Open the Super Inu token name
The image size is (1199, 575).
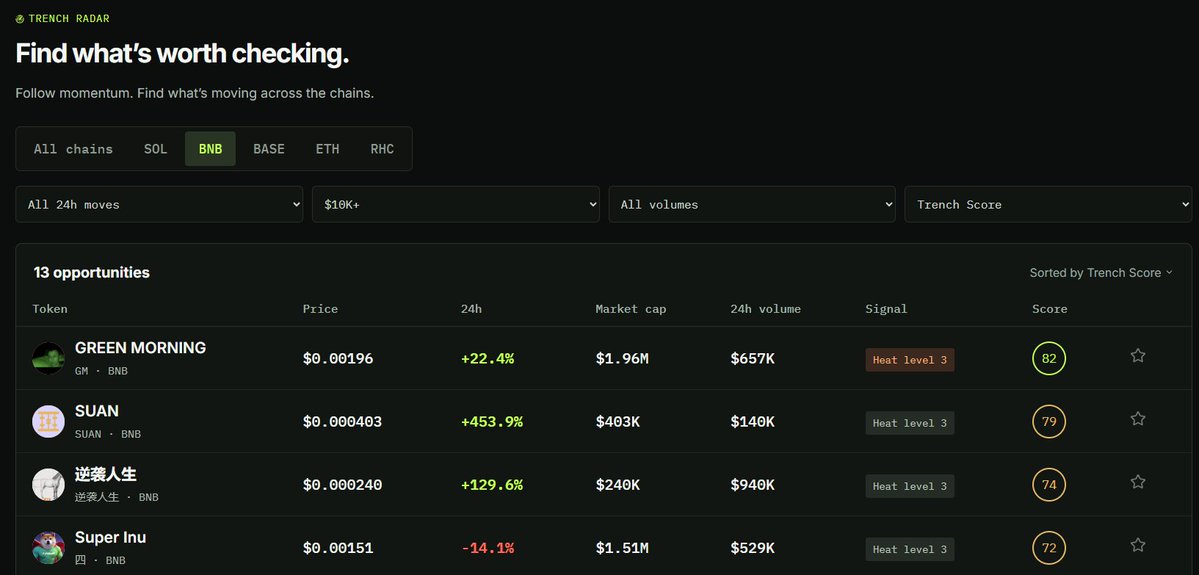click(x=111, y=538)
